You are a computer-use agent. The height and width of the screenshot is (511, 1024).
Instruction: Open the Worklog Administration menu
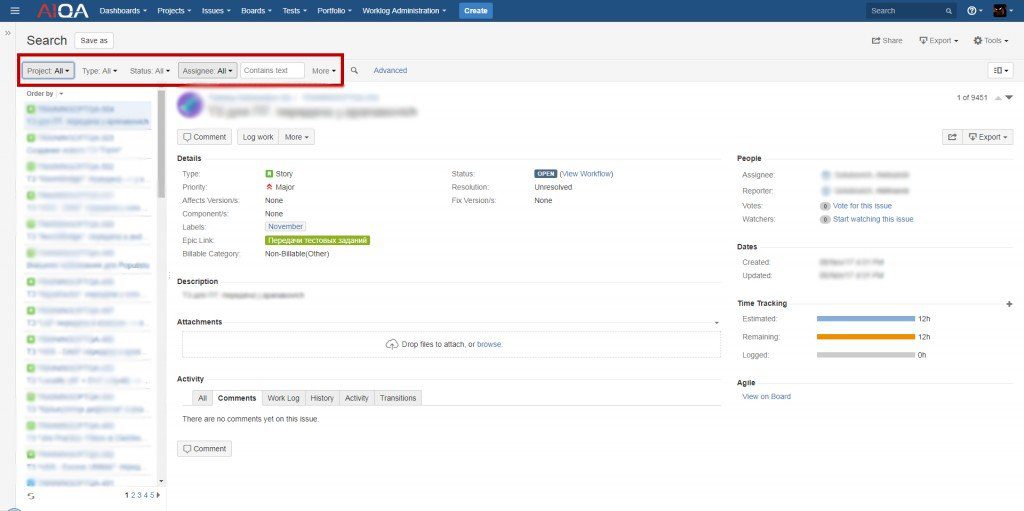pyautogui.click(x=404, y=10)
